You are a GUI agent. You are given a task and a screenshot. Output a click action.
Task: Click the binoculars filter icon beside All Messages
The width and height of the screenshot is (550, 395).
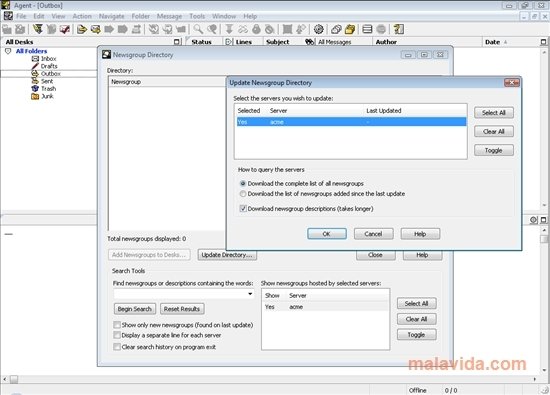[309, 42]
